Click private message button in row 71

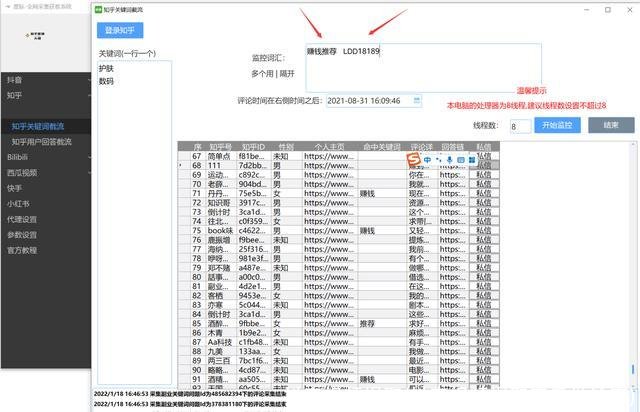484,193
